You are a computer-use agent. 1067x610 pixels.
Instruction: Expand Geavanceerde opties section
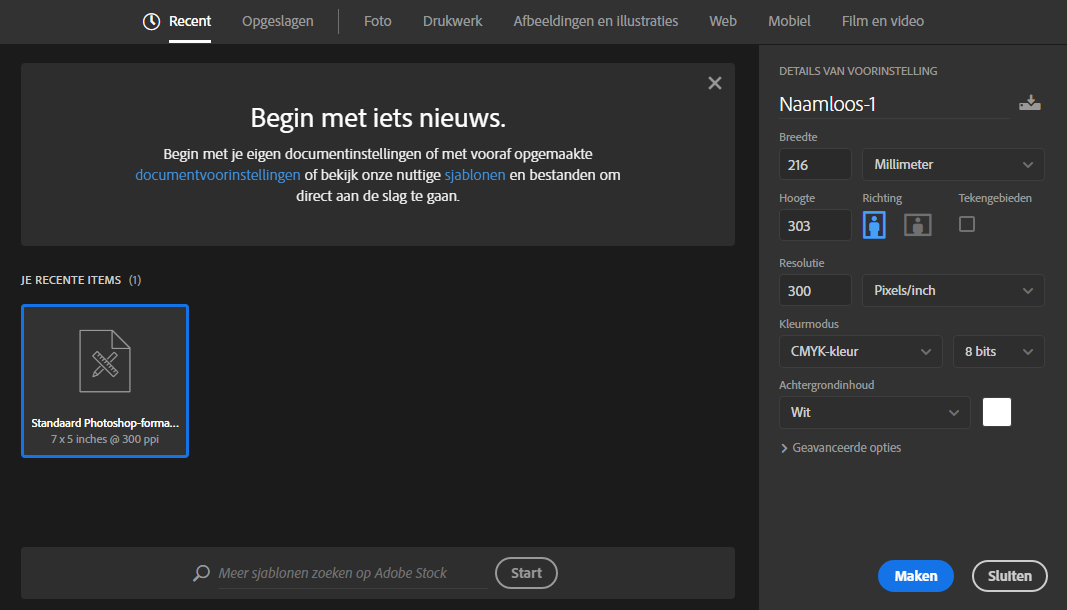[x=840, y=448]
